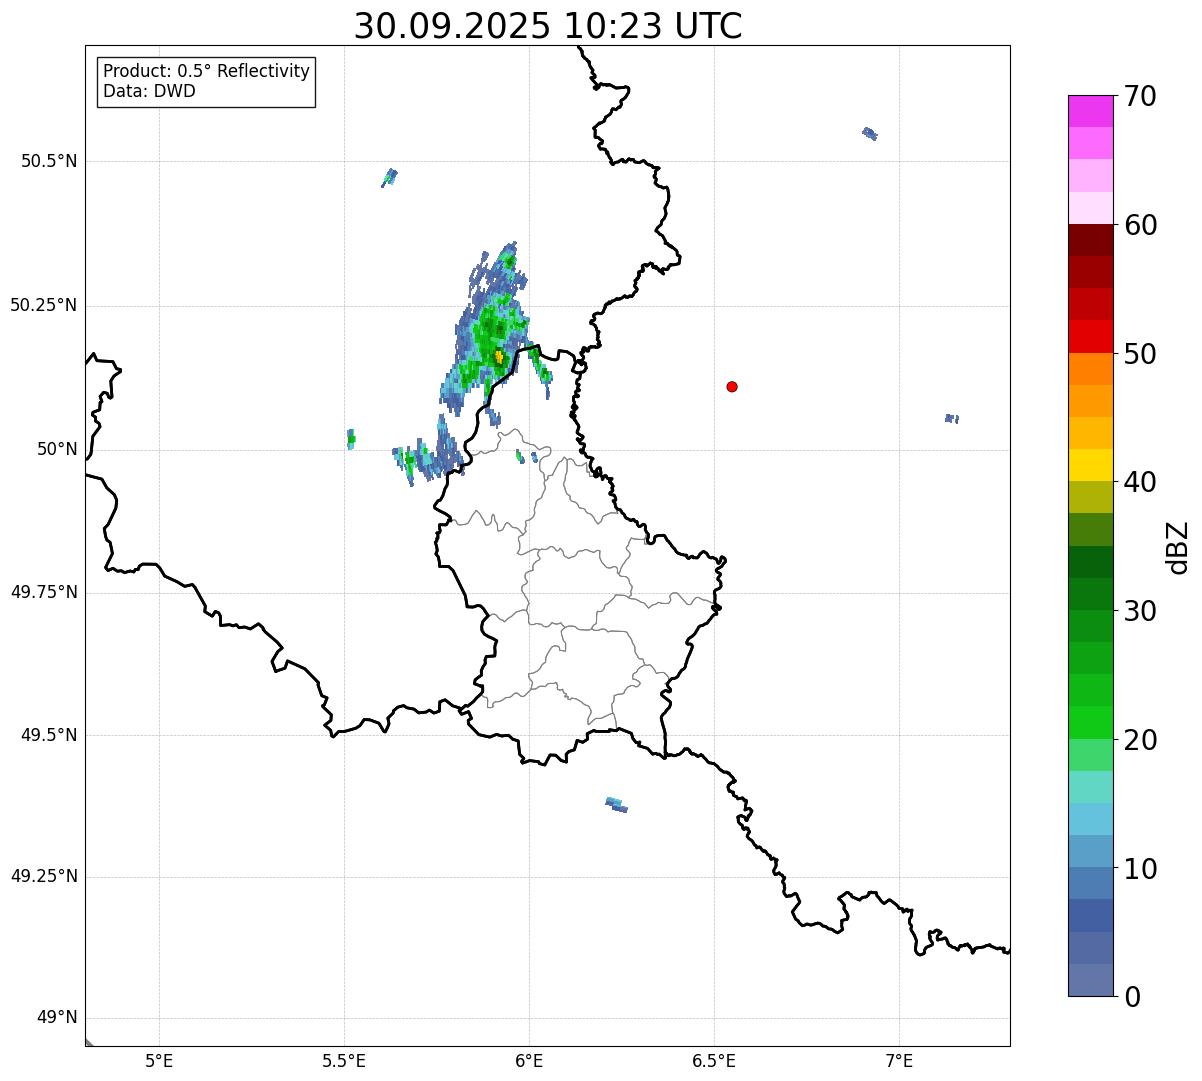
Task: Click the yellow core of the main storm cell
Action: [499, 357]
